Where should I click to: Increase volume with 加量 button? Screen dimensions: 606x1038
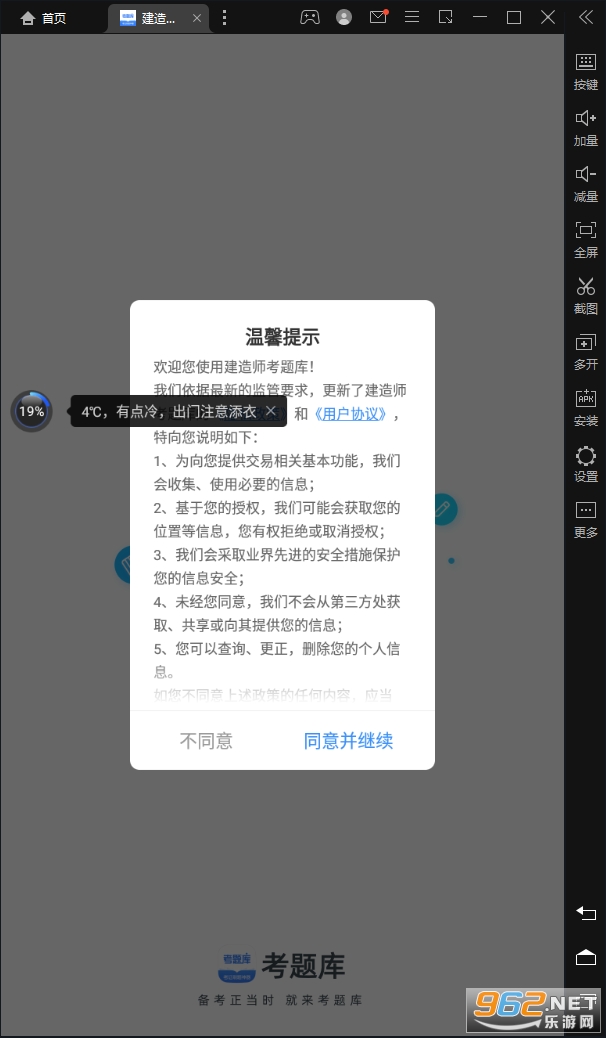pos(585,128)
